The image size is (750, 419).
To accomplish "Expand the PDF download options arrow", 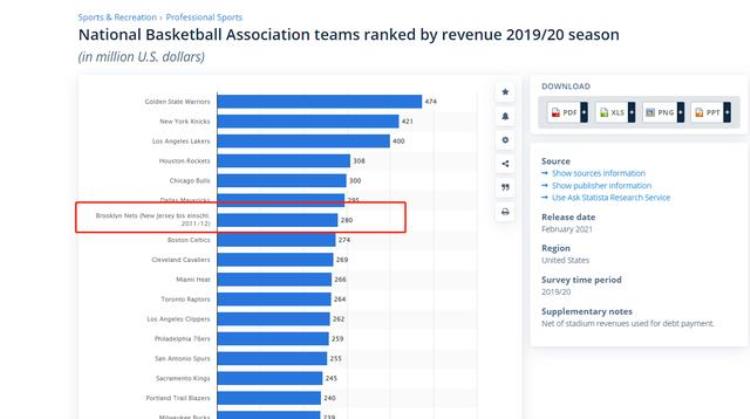I will (584, 112).
